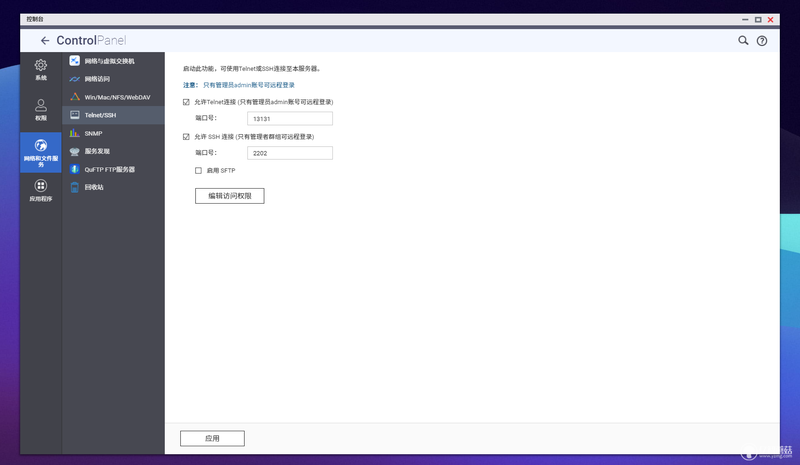
Task: Click the 网络与虚拟交换机 icon
Action: [x=74, y=61]
